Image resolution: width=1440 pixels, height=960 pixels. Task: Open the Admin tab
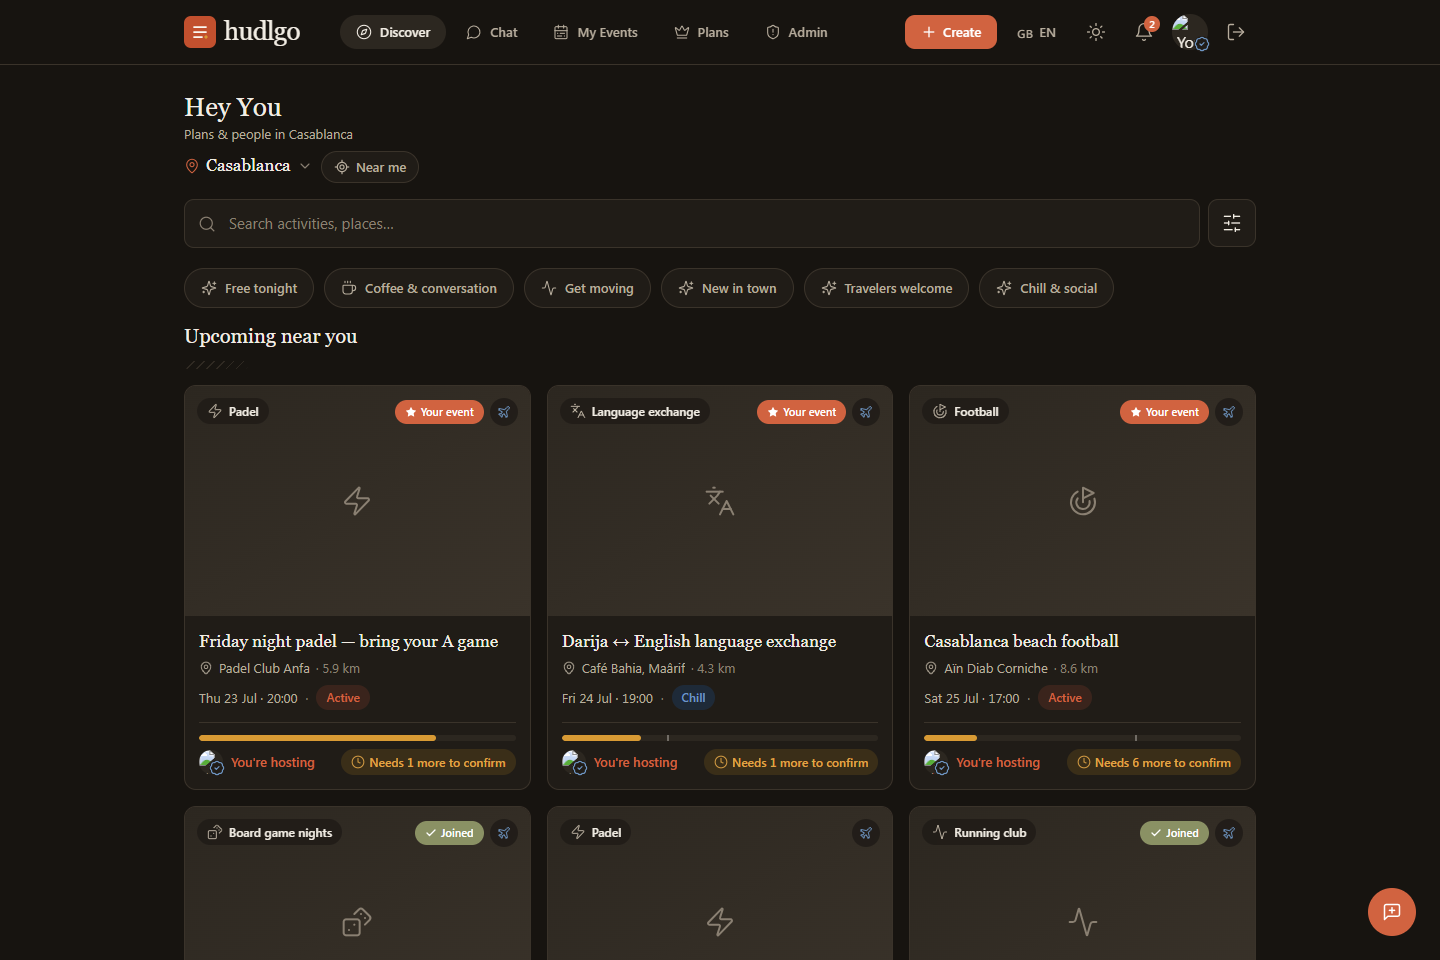(797, 32)
